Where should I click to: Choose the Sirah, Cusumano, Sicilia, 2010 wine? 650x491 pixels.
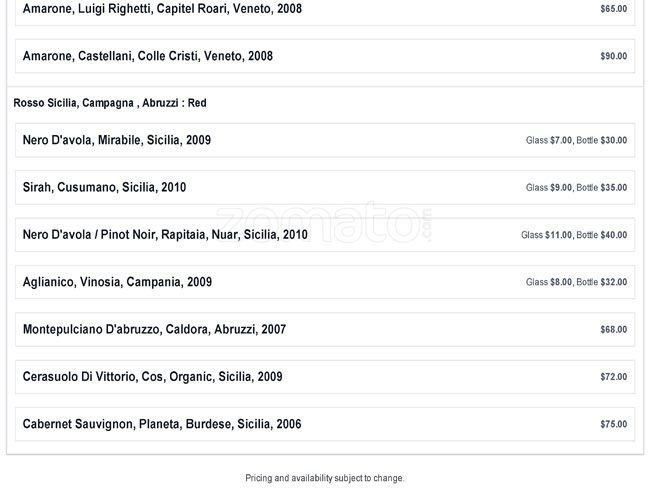[x=104, y=187]
